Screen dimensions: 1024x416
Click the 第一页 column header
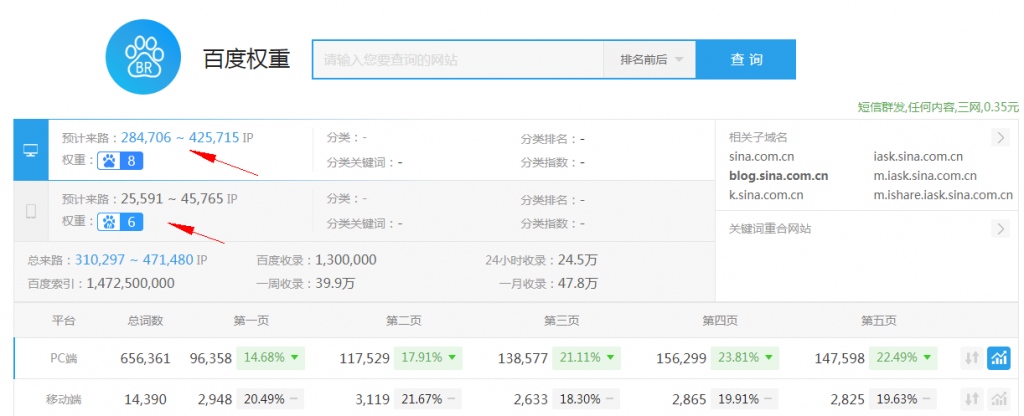[x=251, y=321]
